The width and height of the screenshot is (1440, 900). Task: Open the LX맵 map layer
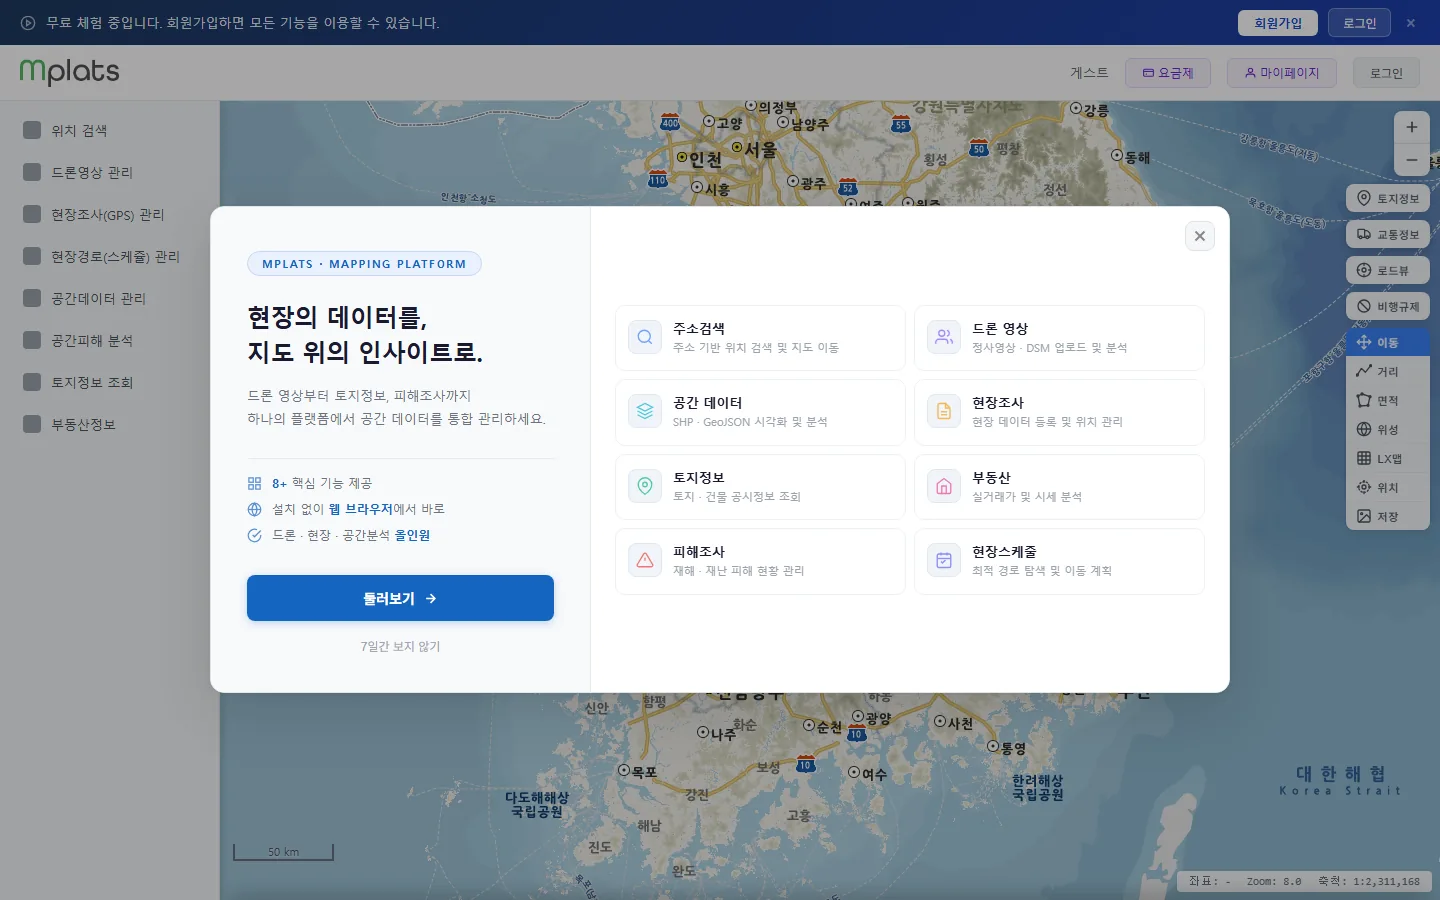point(1387,458)
